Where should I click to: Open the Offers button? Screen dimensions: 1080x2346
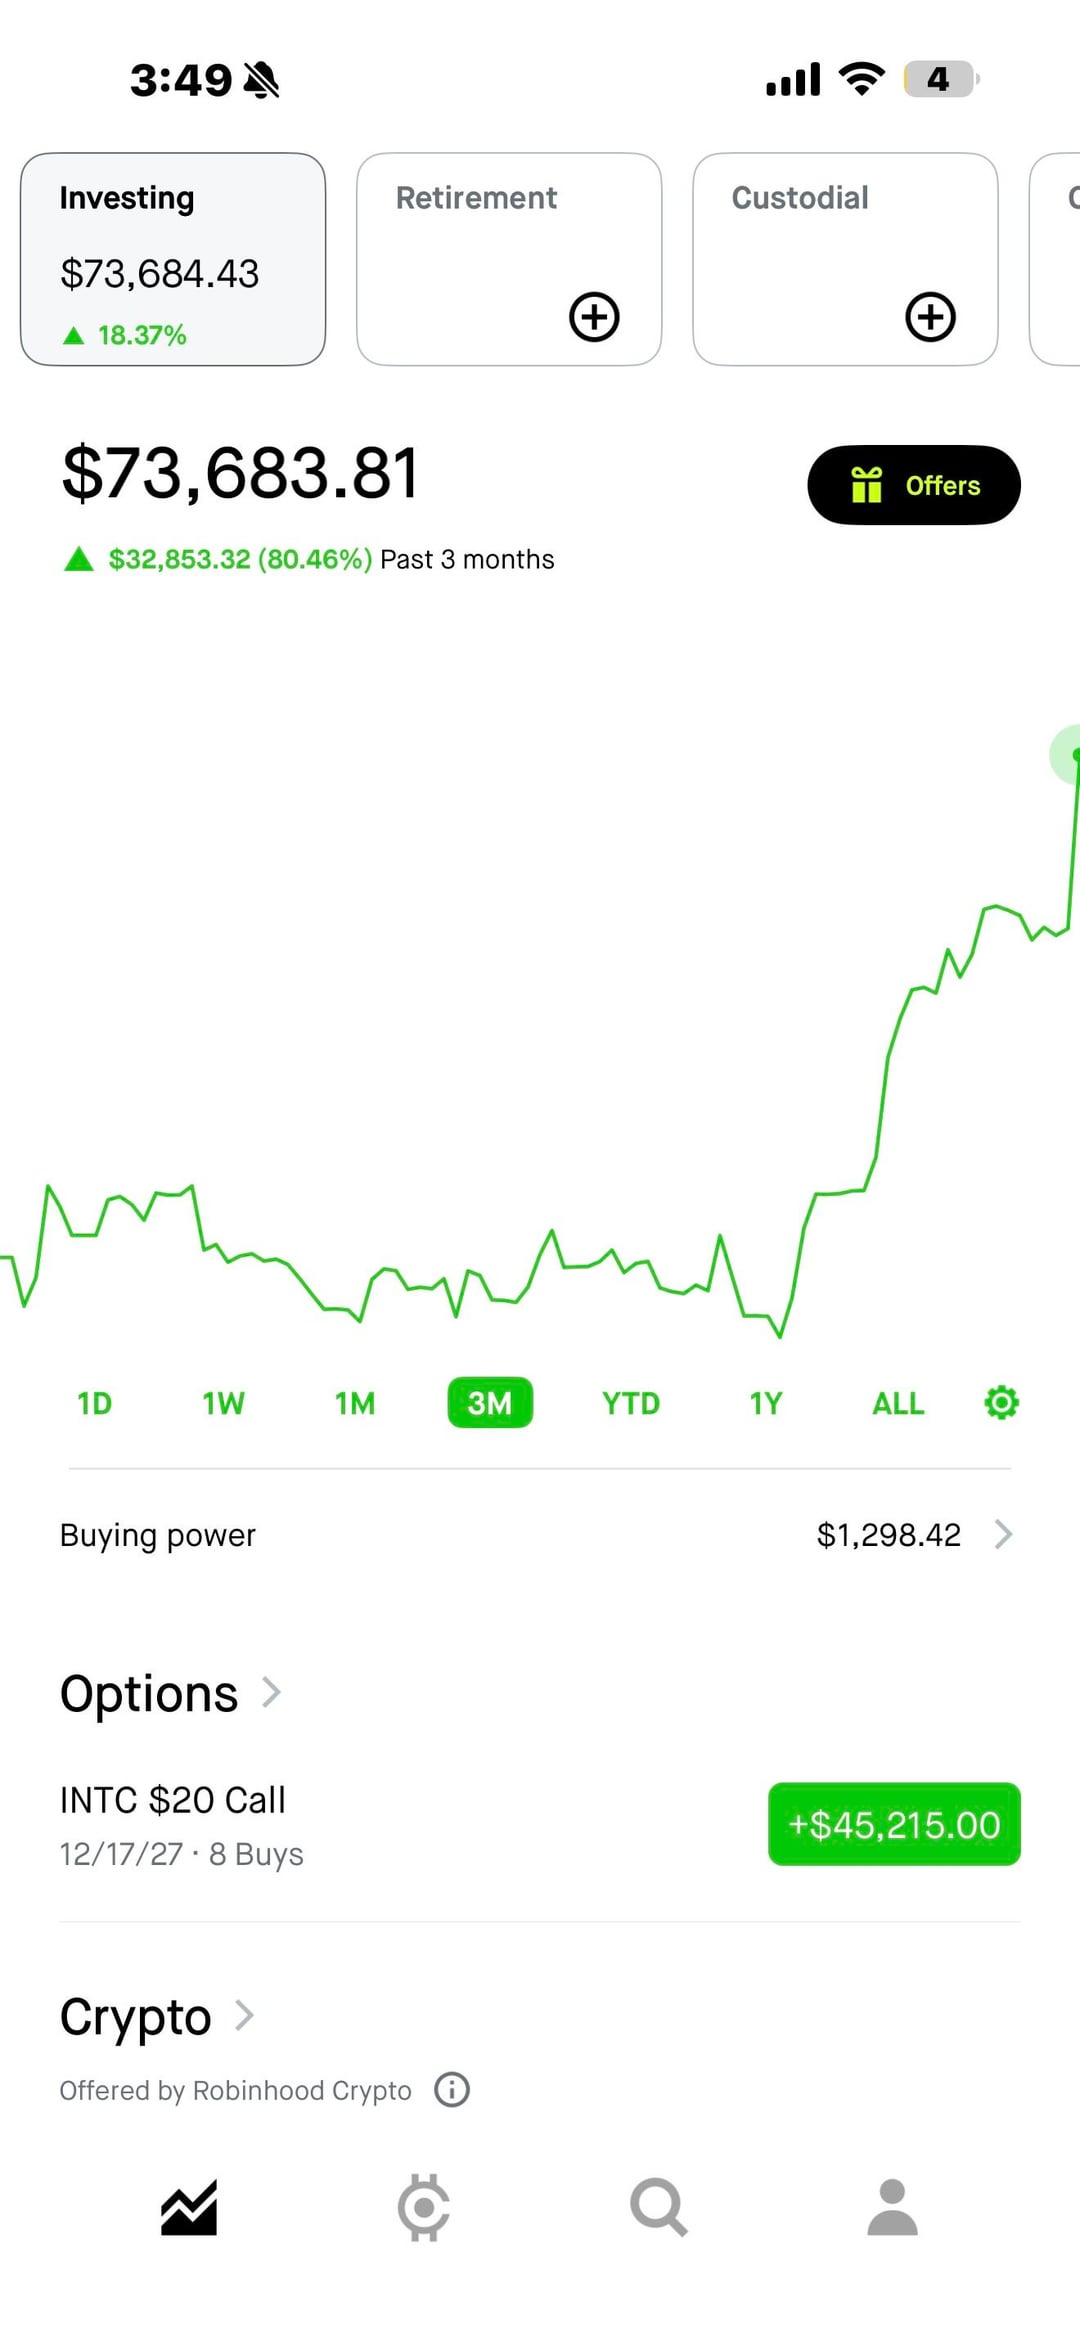[x=914, y=485]
